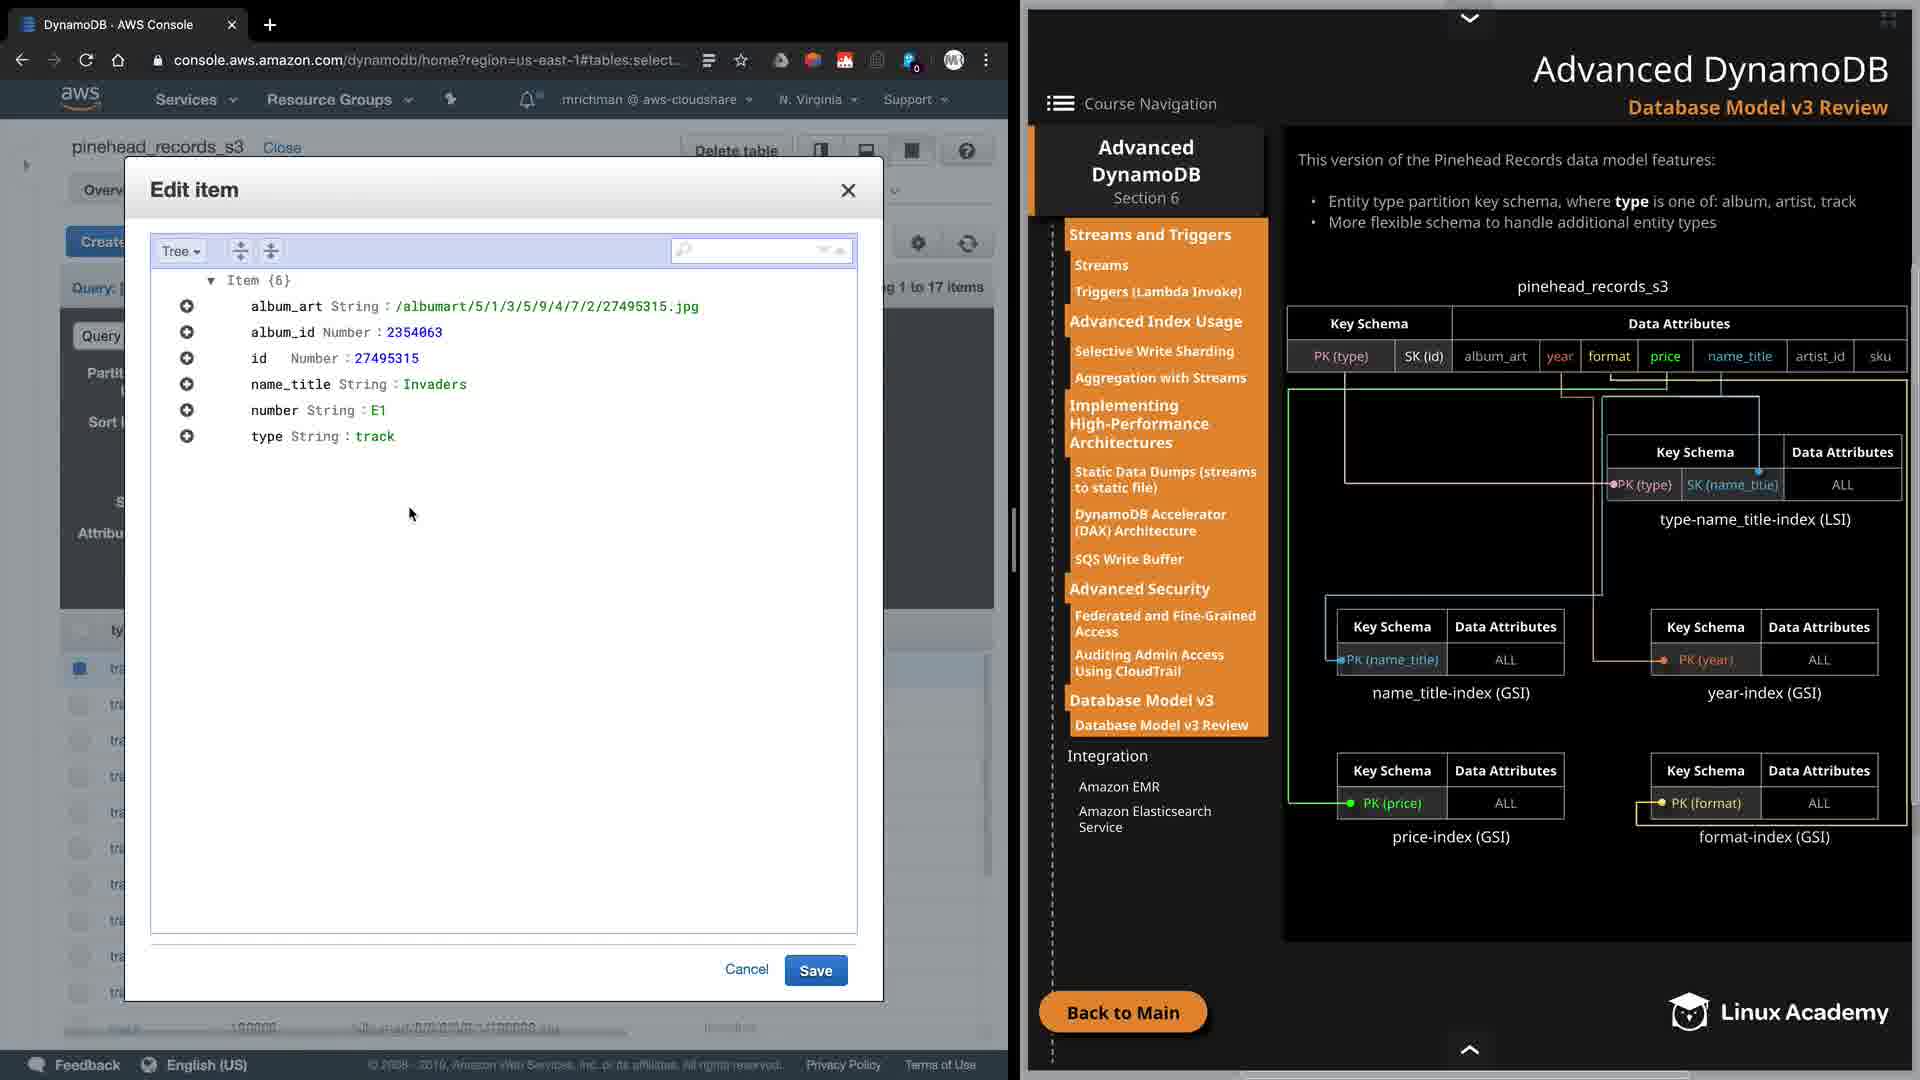Bookmark page with the star icon

coord(741,60)
